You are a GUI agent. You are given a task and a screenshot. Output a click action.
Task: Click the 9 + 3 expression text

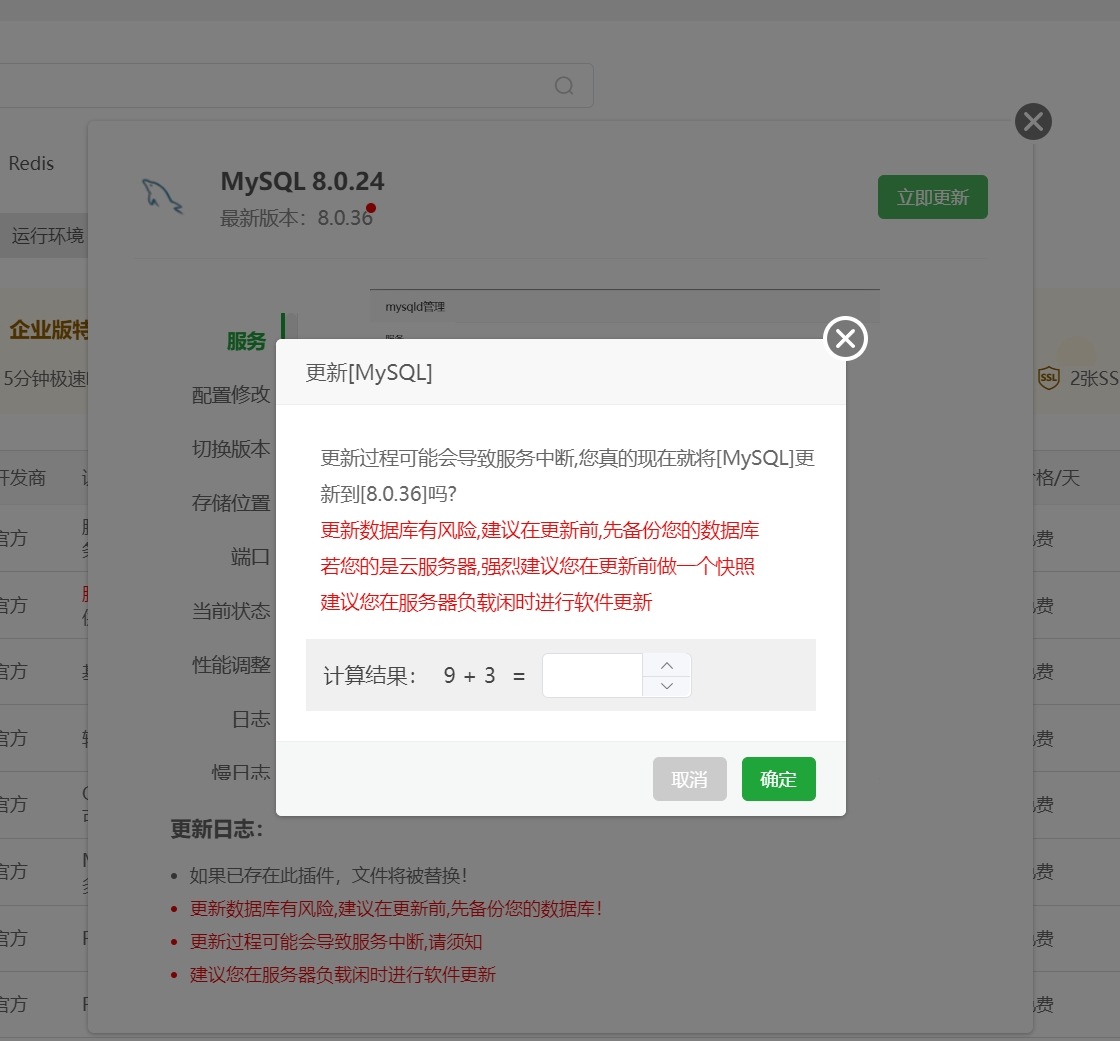[x=469, y=675]
